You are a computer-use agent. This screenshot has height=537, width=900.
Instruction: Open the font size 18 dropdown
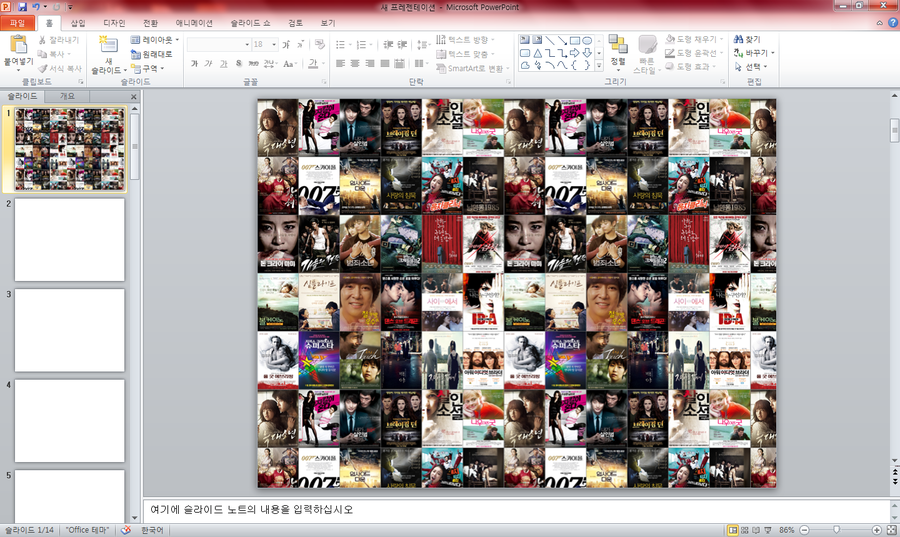(274, 44)
